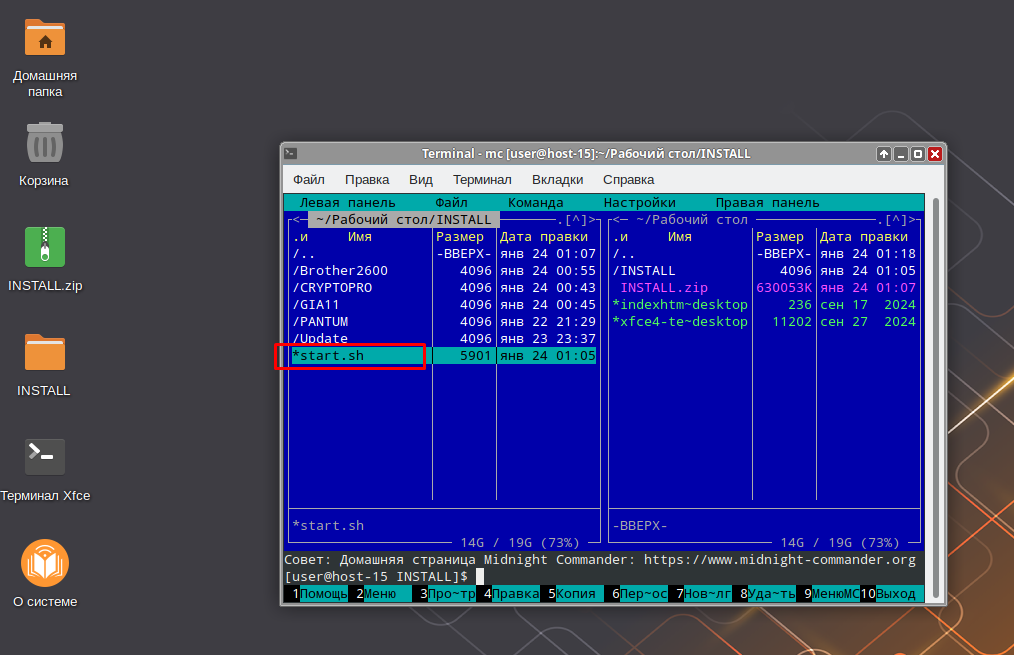This screenshot has width=1014, height=655.
Task: Select the /CRYPTOPRO directory in left panel
Action: pos(332,288)
